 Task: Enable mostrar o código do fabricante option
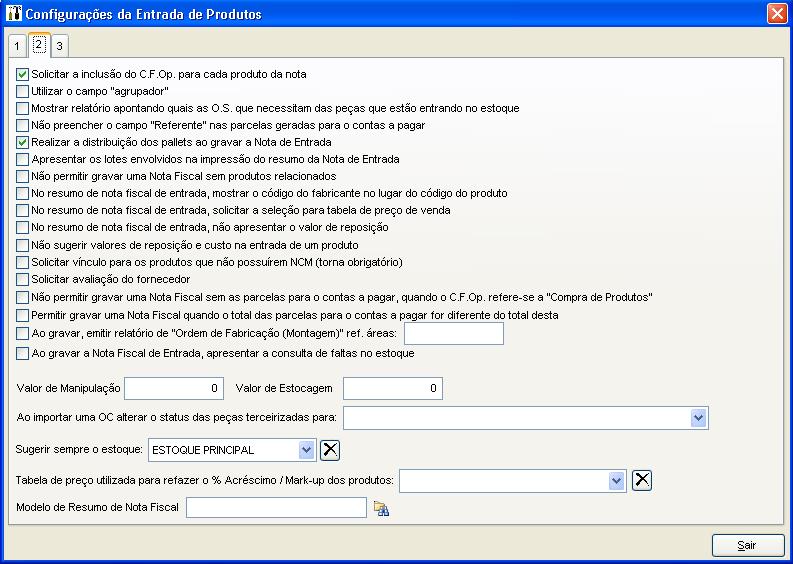[22, 193]
